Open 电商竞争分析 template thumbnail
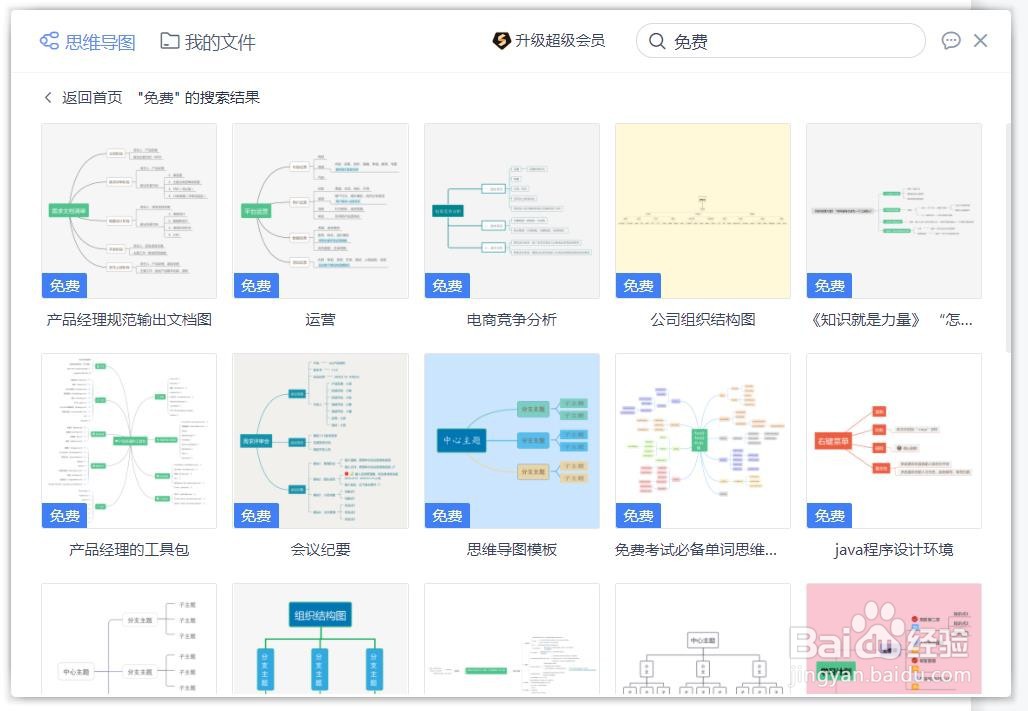Screen dimensions: 1028x711 pos(512,211)
